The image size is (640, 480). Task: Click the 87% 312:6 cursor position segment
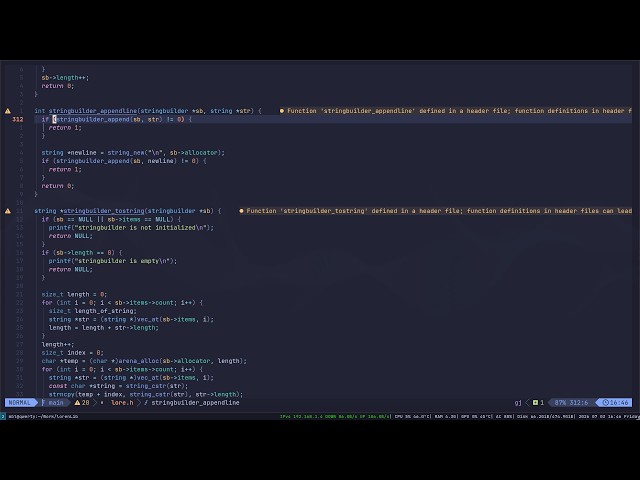[571, 402]
